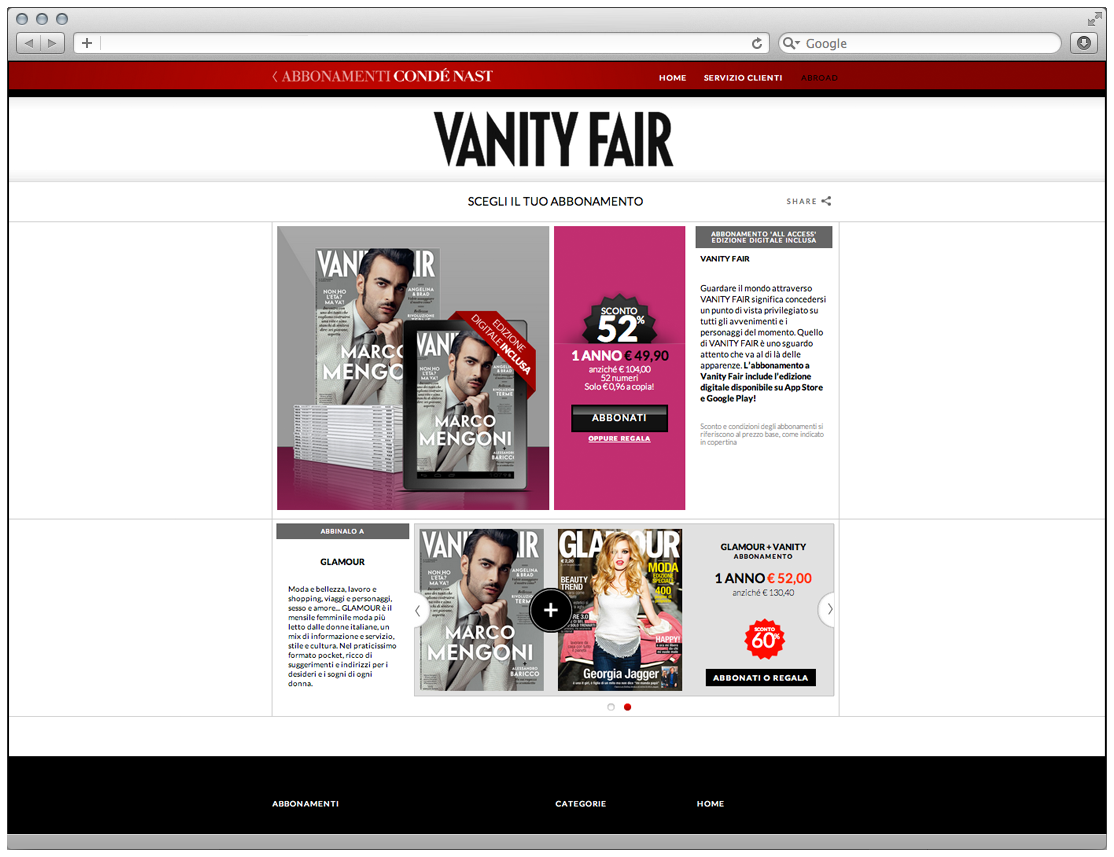Click the '1 ANNO € 52,00' bundle price
The image size is (1114, 857).
click(x=763, y=578)
